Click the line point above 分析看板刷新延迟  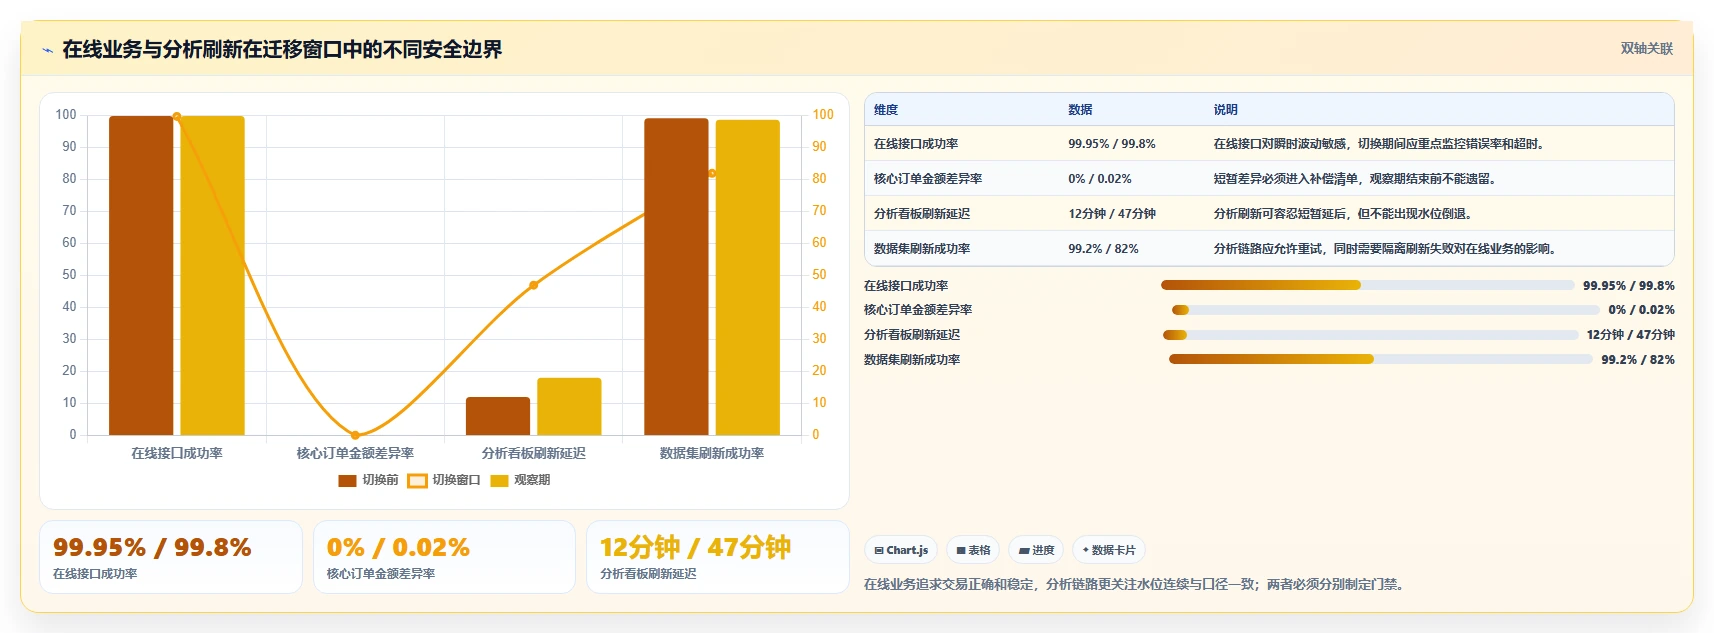pyautogui.click(x=533, y=285)
